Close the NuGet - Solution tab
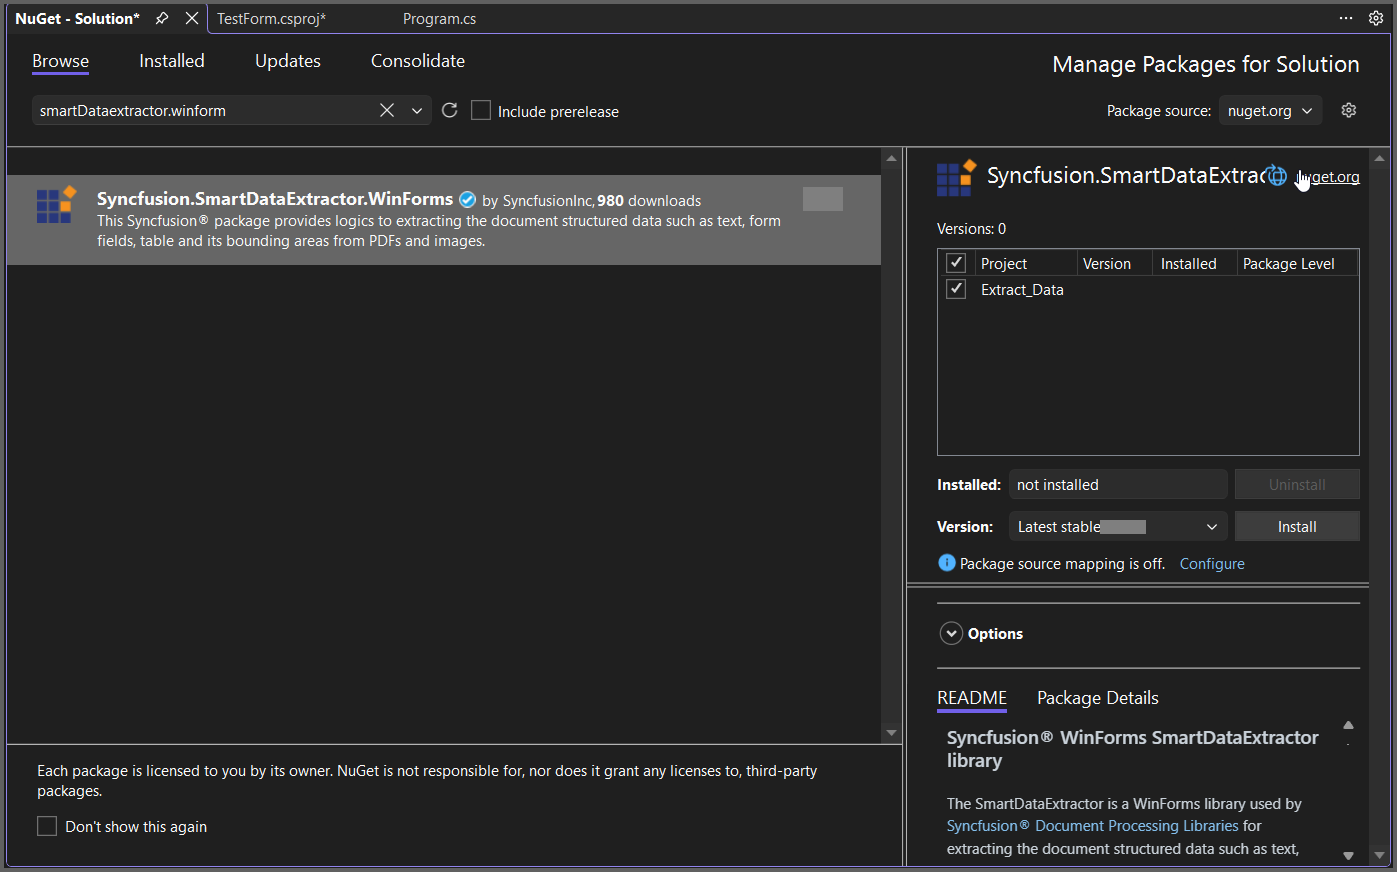The height and width of the screenshot is (872, 1397). click(x=192, y=18)
